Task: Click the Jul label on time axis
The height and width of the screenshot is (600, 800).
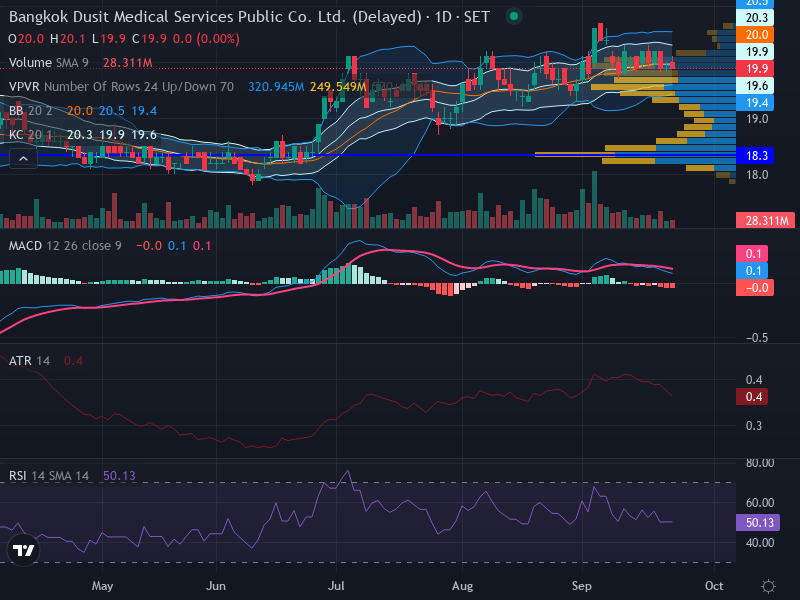Action: pos(336,586)
